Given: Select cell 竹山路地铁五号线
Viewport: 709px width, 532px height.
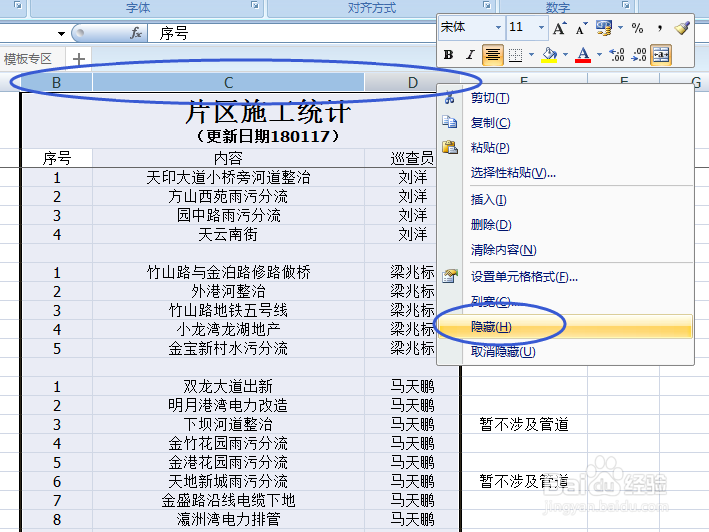Looking at the screenshot, I should pos(228,311).
